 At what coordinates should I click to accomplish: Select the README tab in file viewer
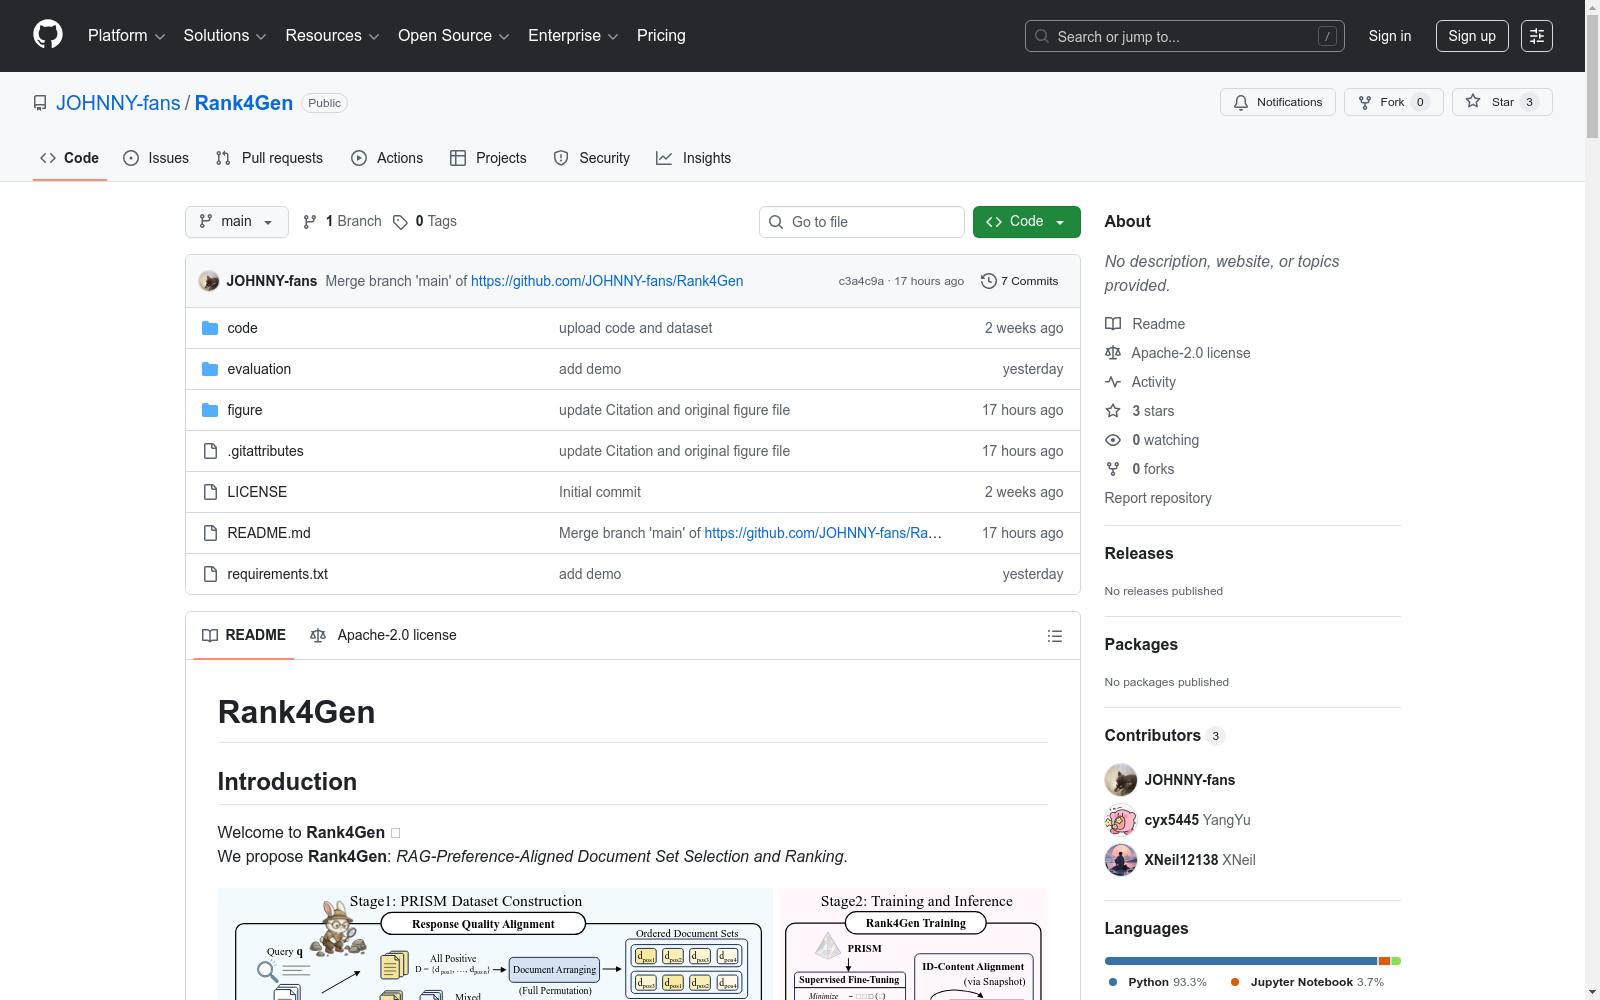pyautogui.click(x=244, y=636)
